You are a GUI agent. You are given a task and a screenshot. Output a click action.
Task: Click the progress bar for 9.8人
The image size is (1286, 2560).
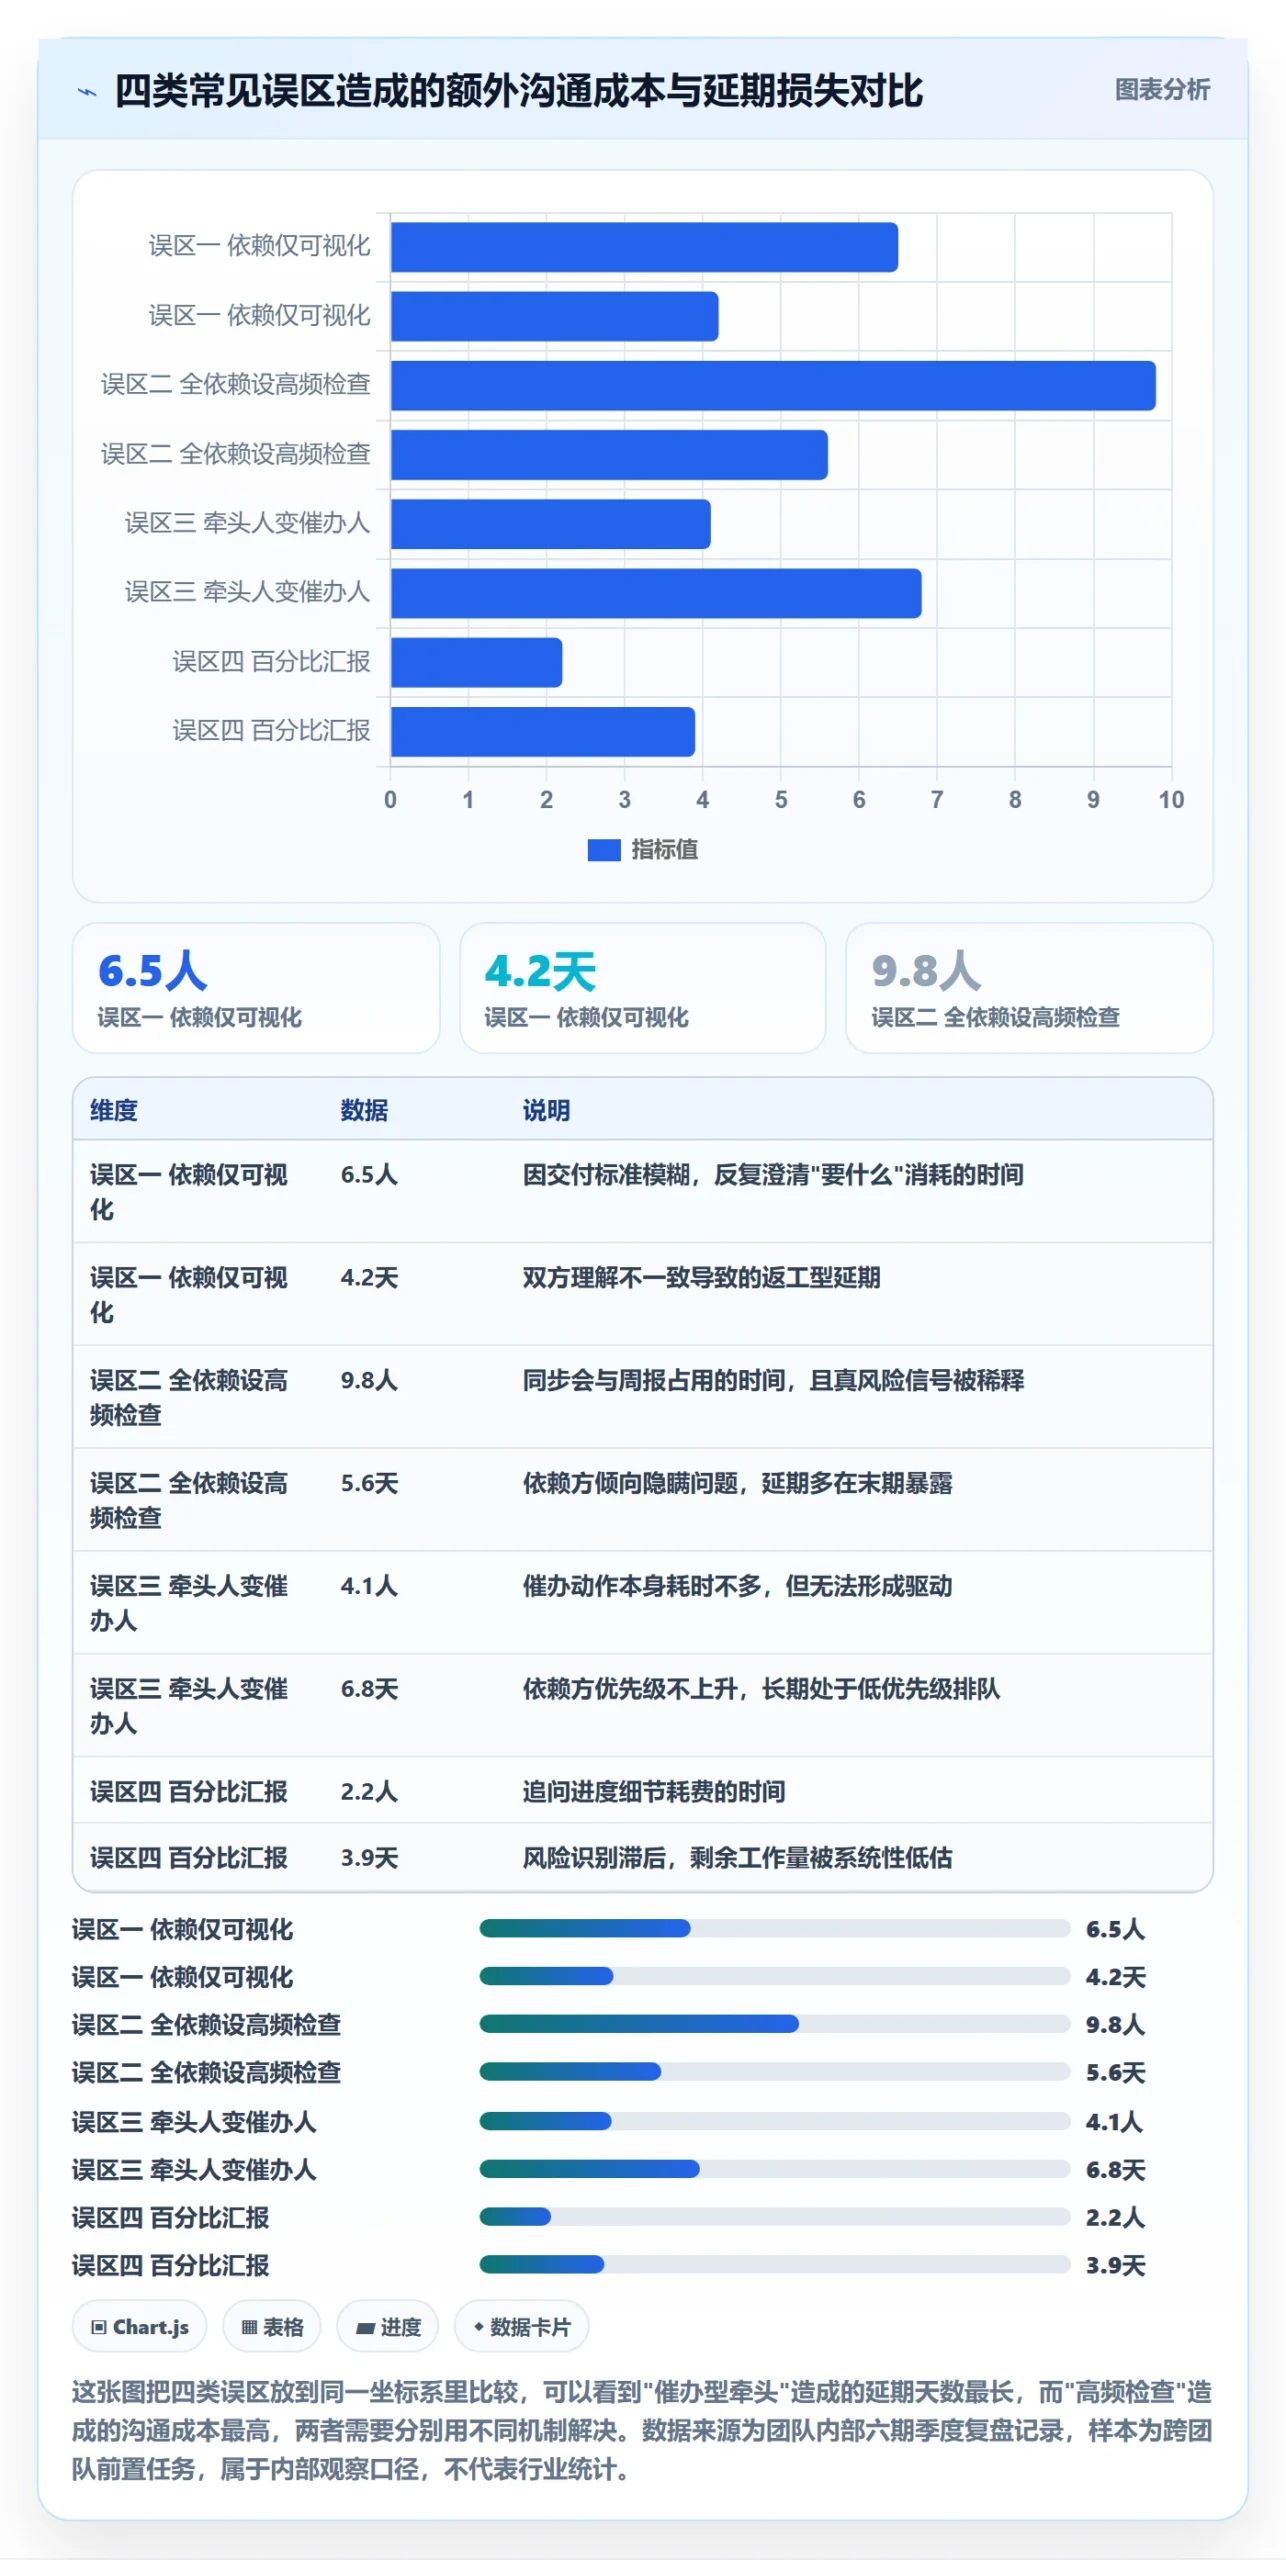click(775, 2024)
